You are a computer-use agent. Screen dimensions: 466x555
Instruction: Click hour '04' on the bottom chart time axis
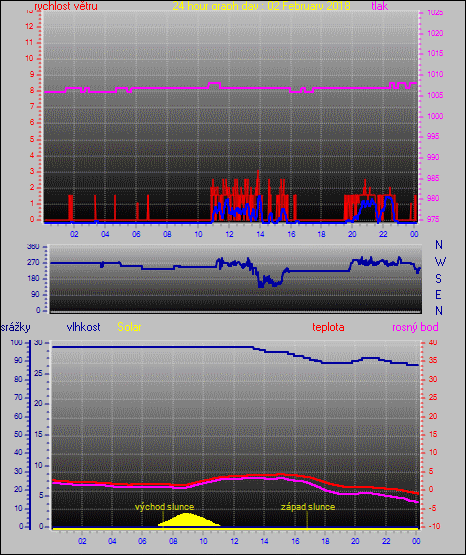click(x=112, y=541)
